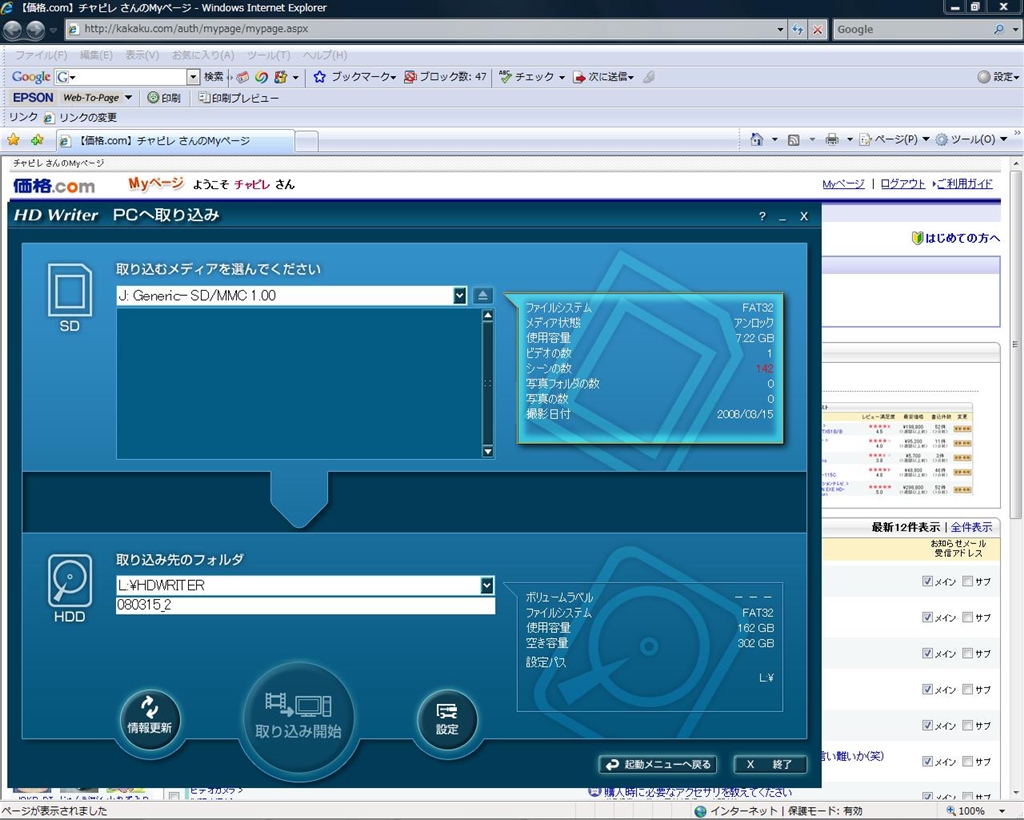
Task: Open a new tab with the blank tab button
Action: pos(307,140)
